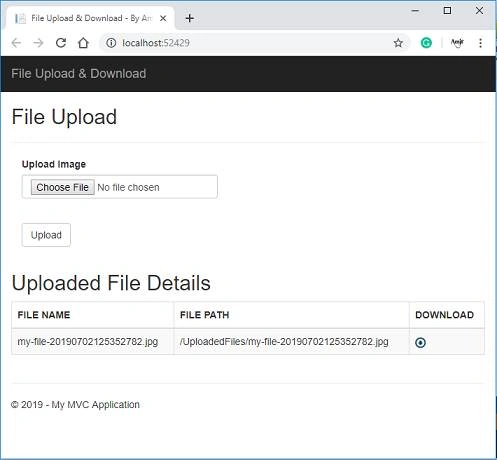Click the browser forward arrow
497x460 pixels.
click(38, 43)
